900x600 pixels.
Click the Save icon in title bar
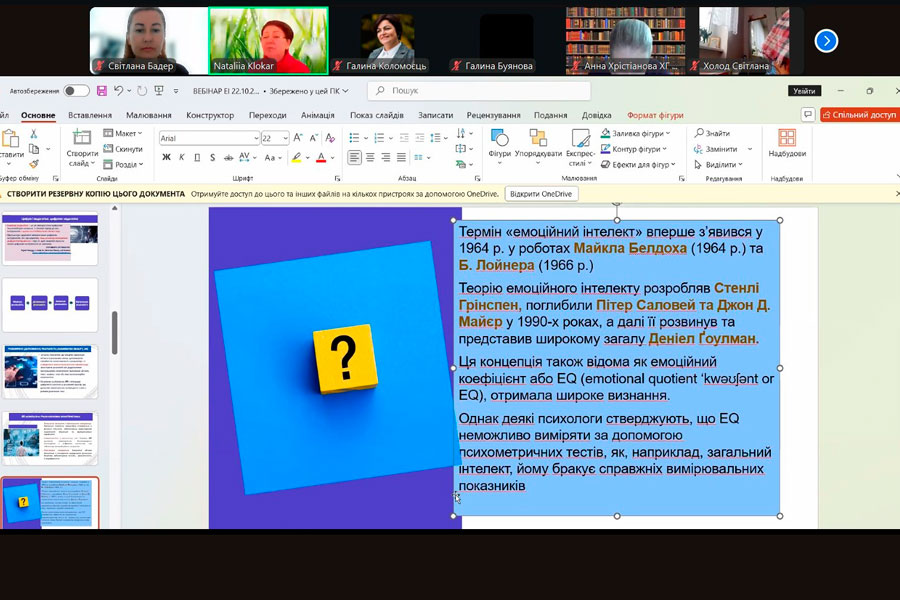(x=101, y=91)
